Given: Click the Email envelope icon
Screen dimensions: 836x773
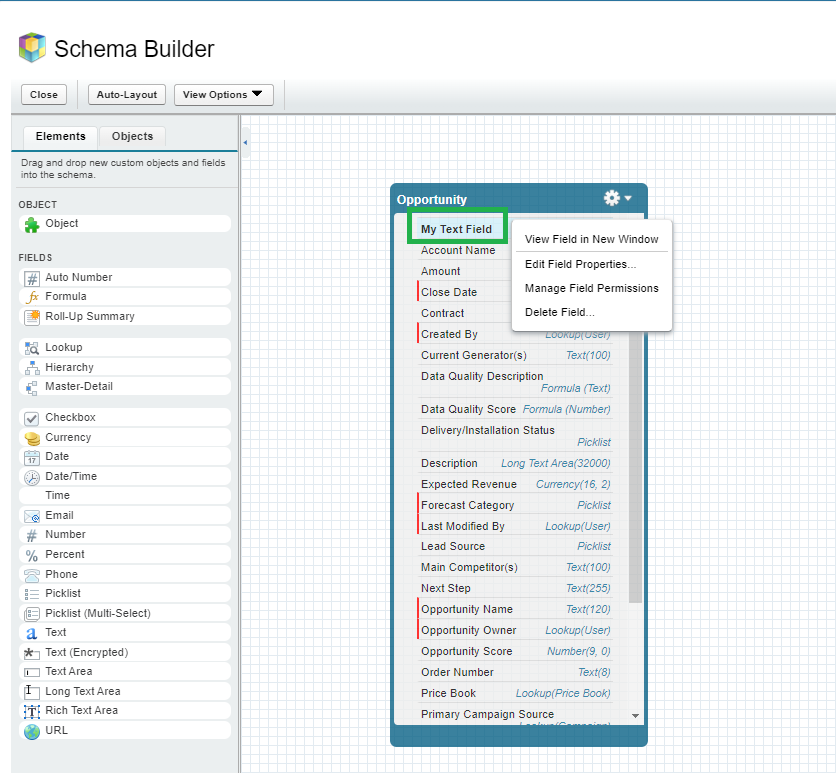Looking at the screenshot, I should point(32,516).
